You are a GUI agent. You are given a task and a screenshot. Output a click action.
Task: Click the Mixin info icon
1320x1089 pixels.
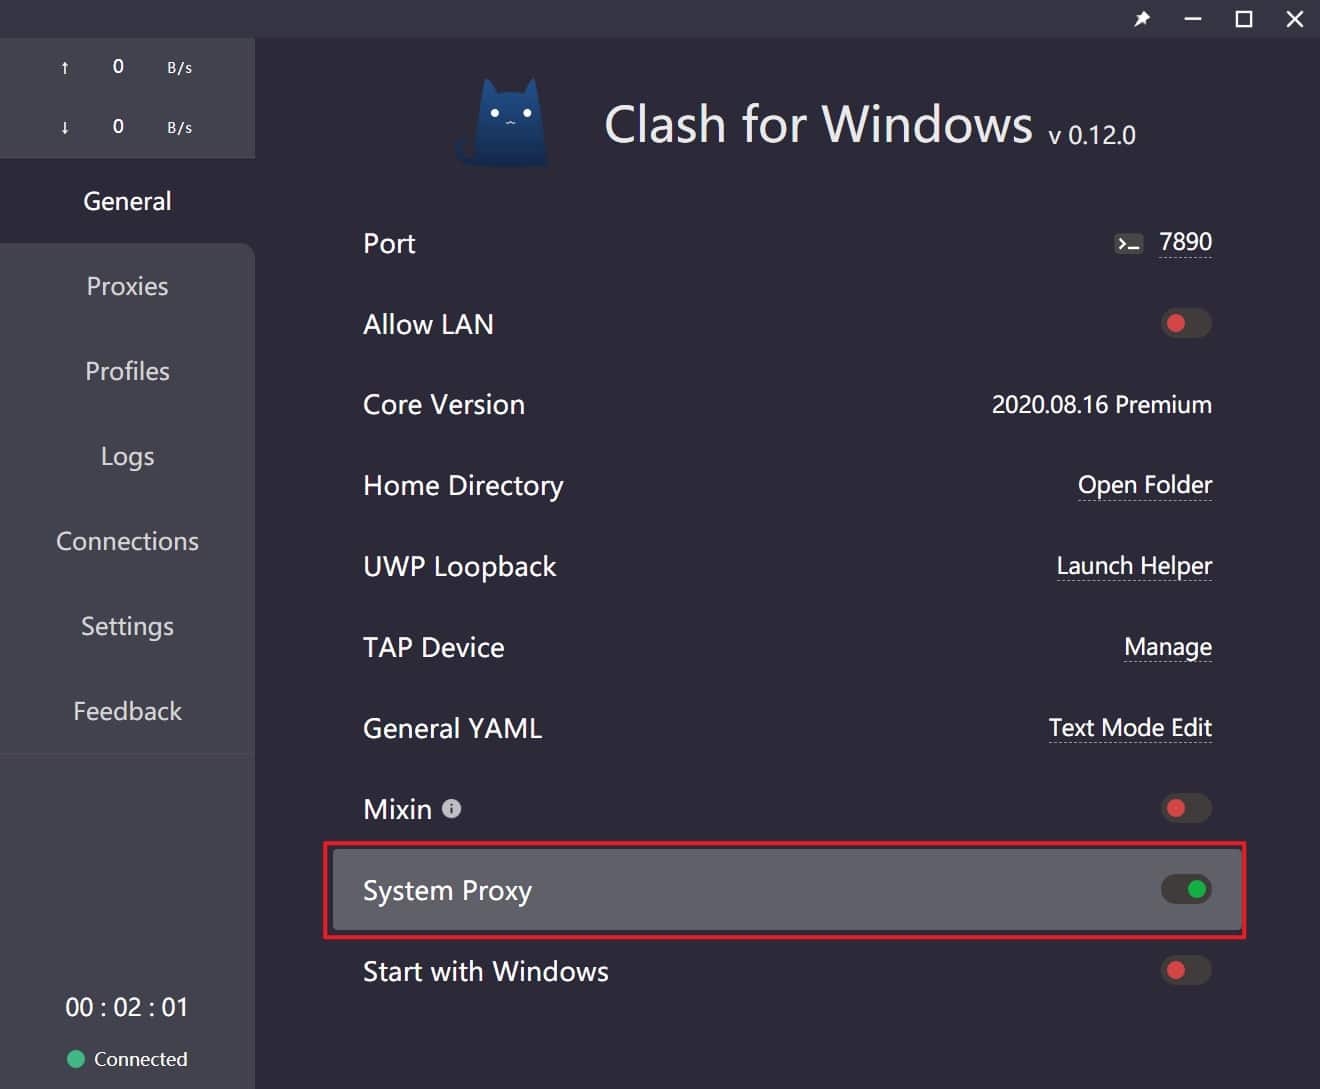(x=452, y=808)
